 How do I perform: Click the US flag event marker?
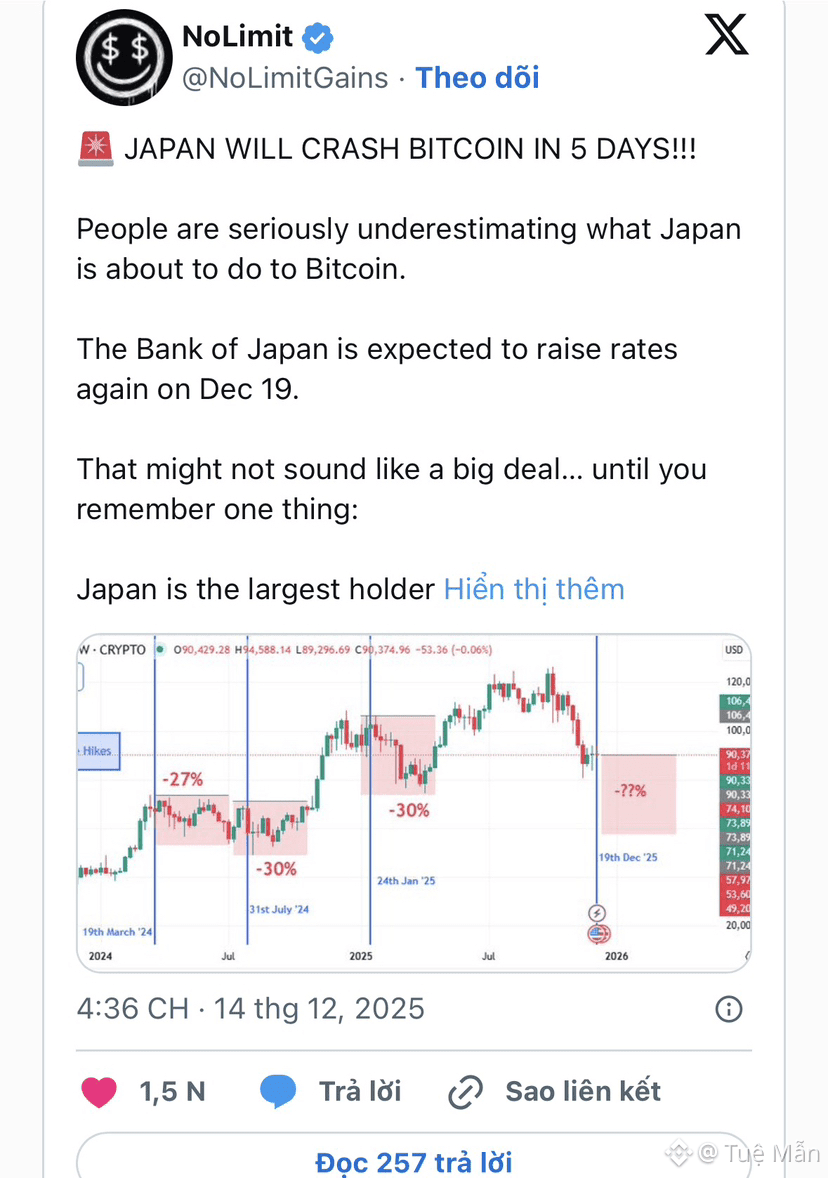tap(598, 934)
